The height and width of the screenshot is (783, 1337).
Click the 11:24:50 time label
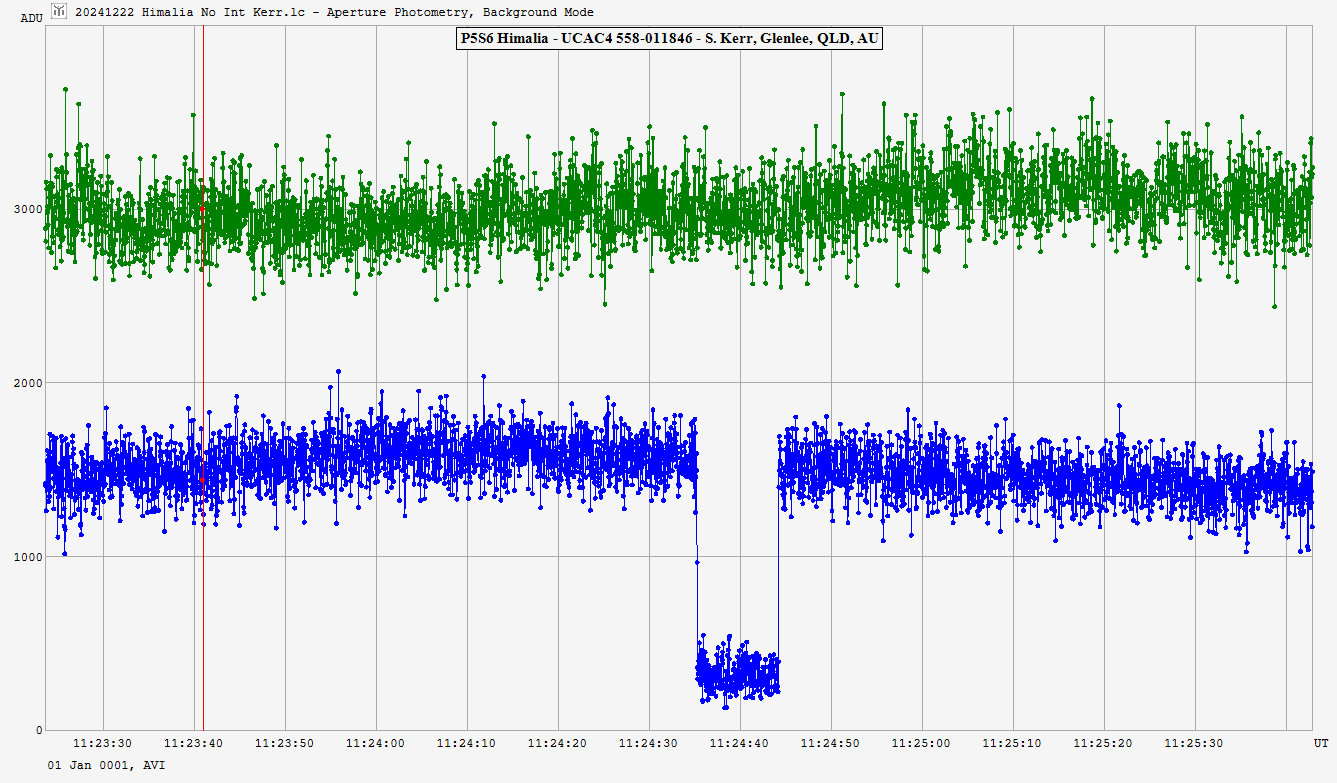click(x=831, y=743)
